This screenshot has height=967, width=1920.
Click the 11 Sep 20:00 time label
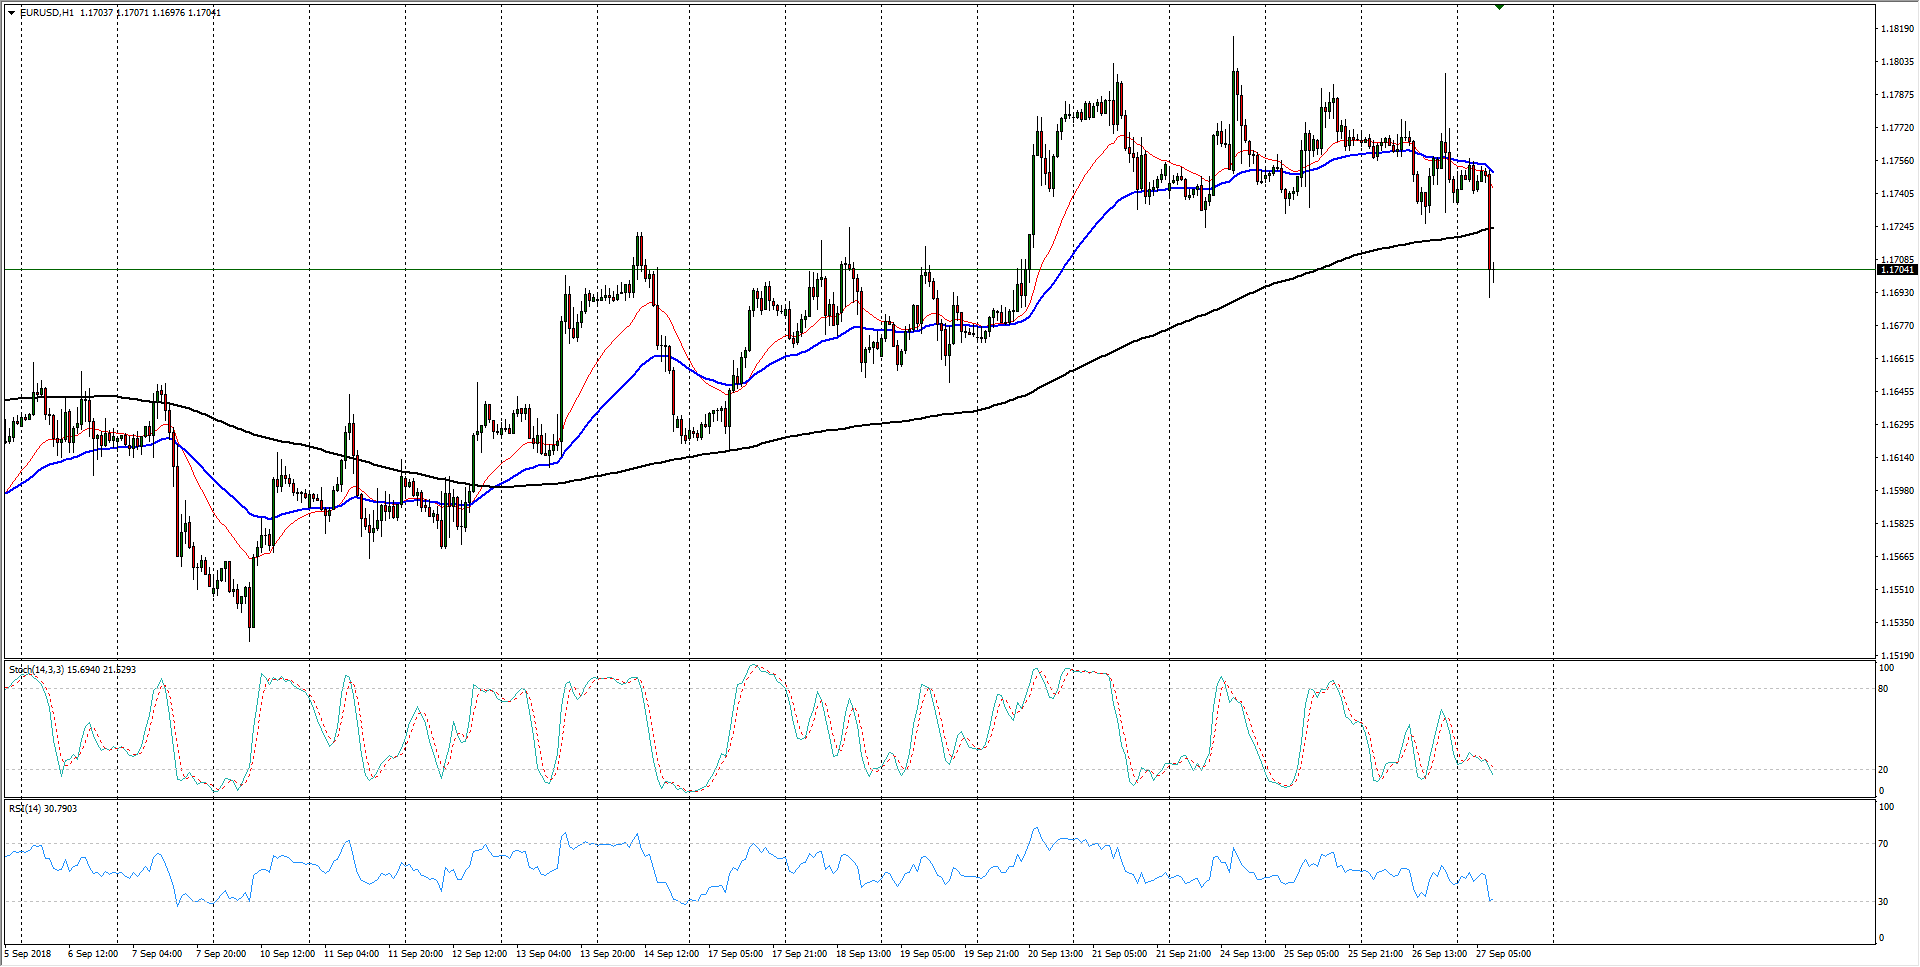416,954
